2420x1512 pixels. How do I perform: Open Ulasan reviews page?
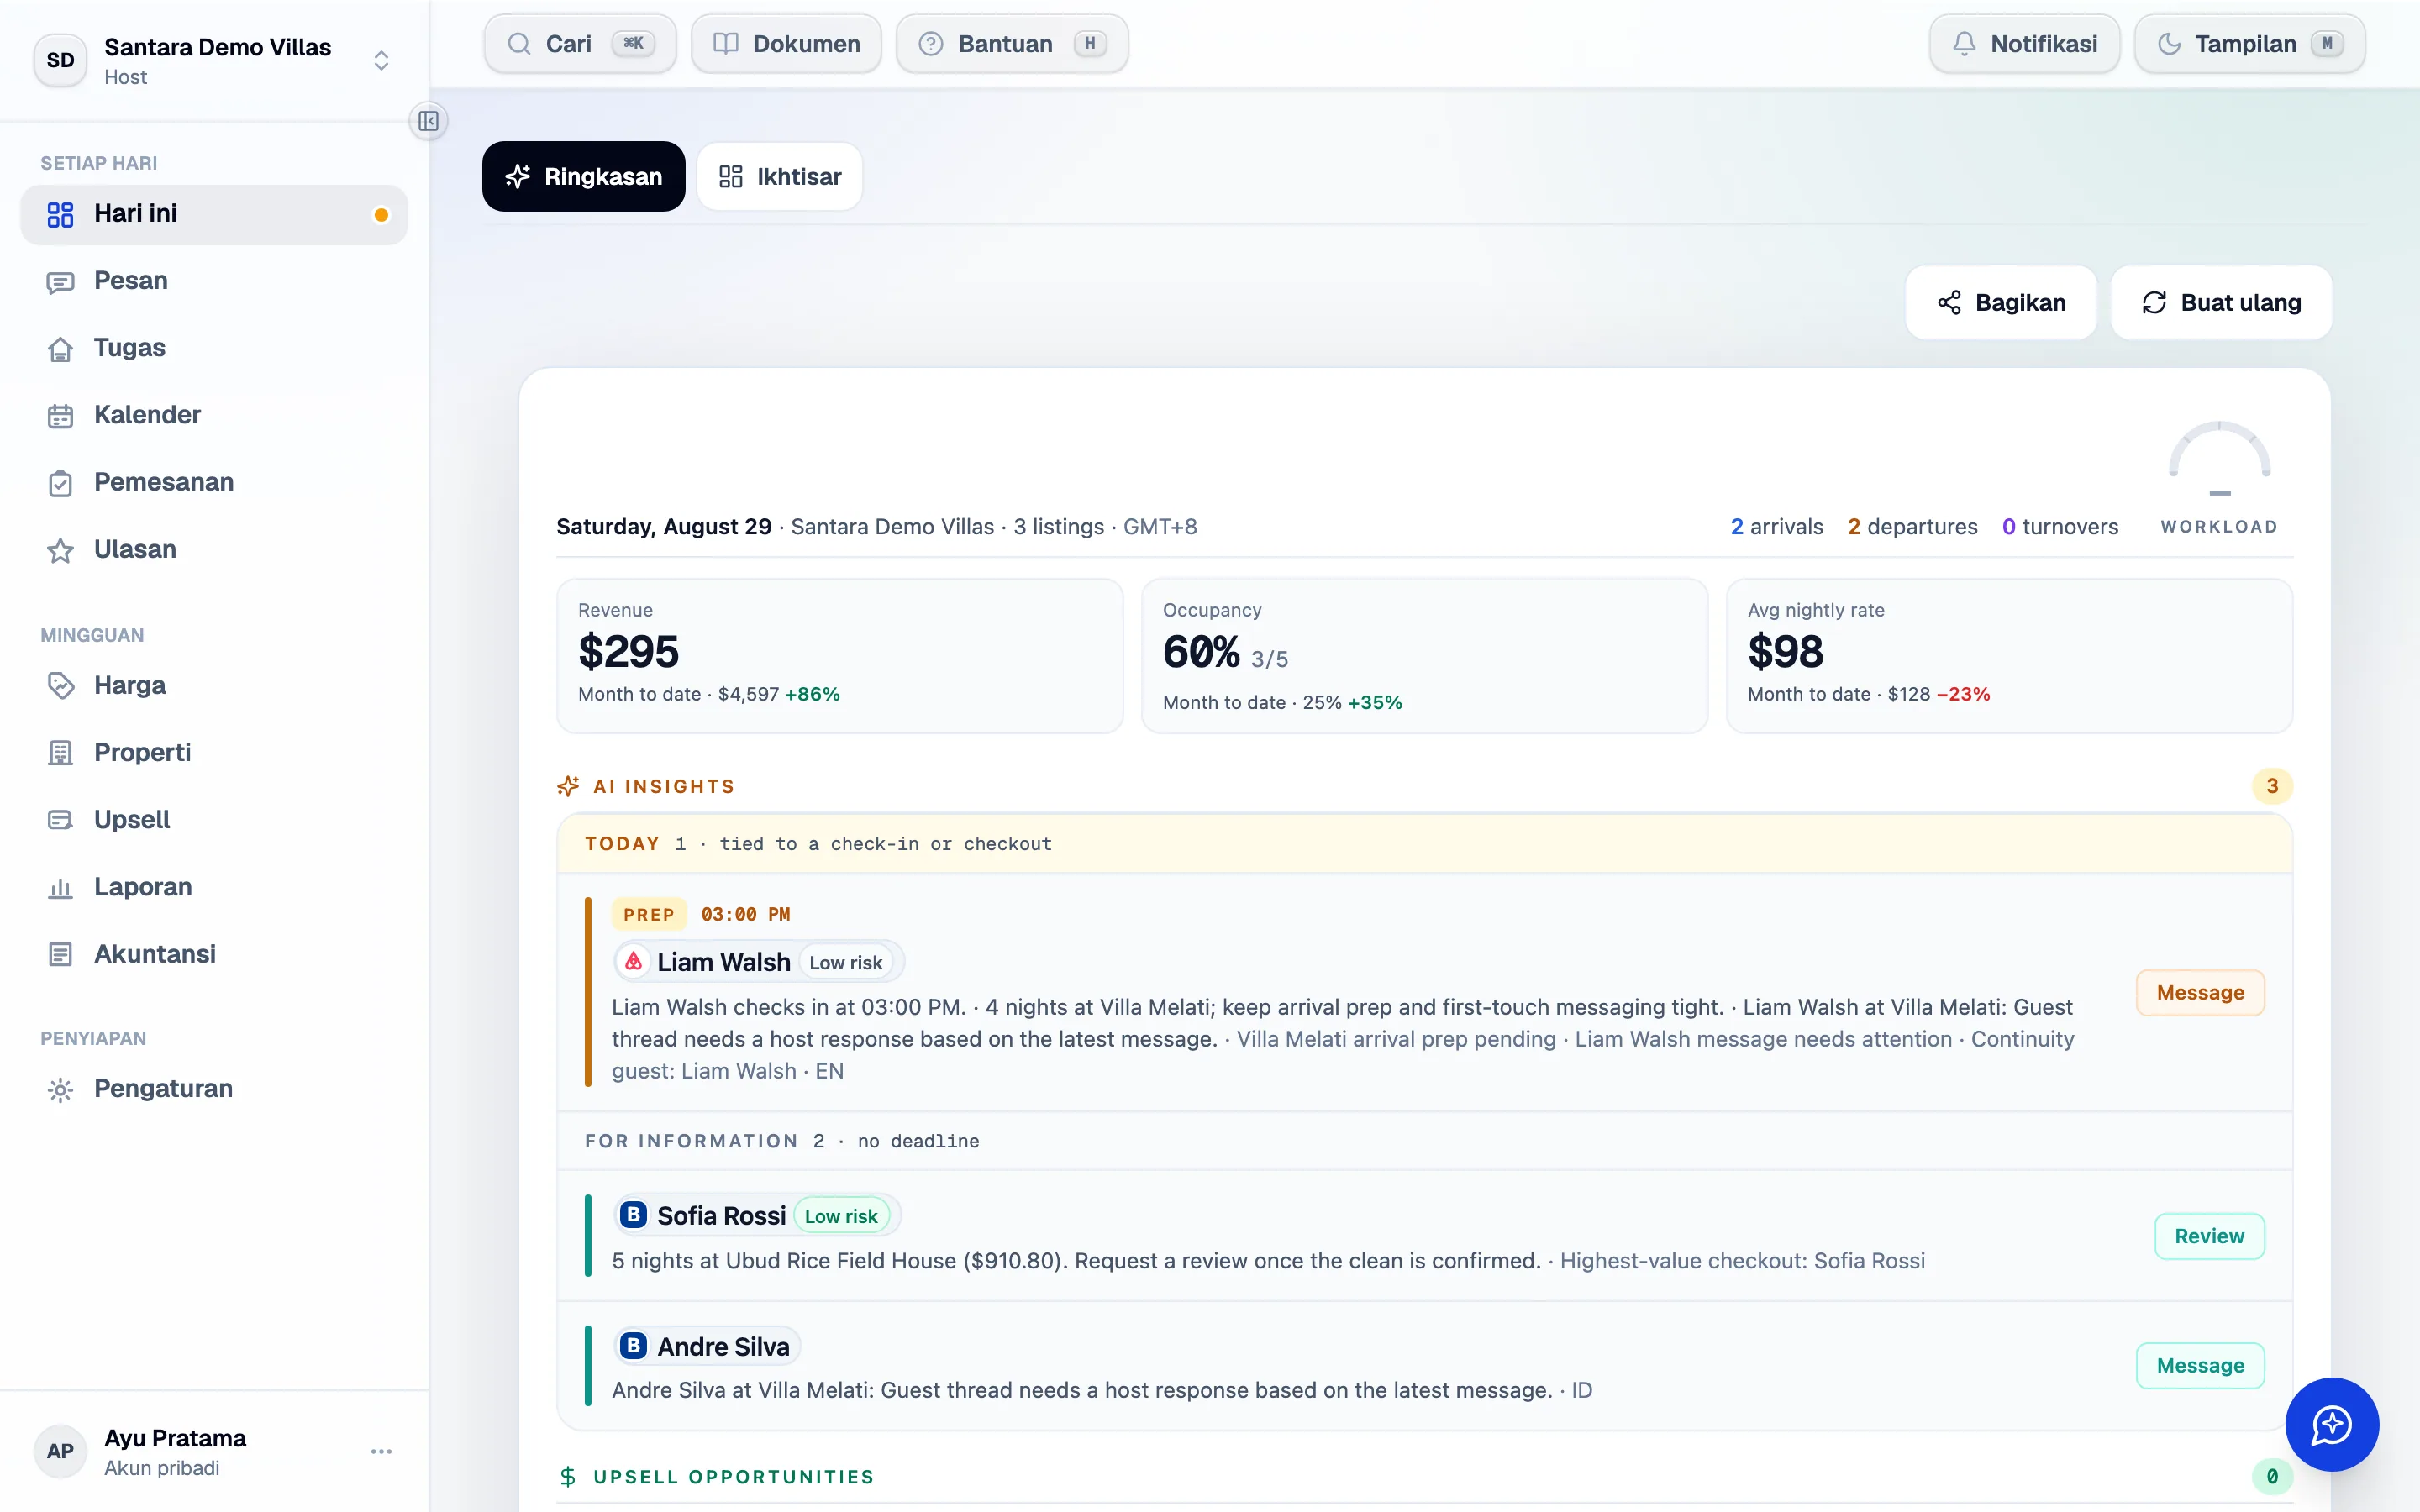(x=214, y=549)
